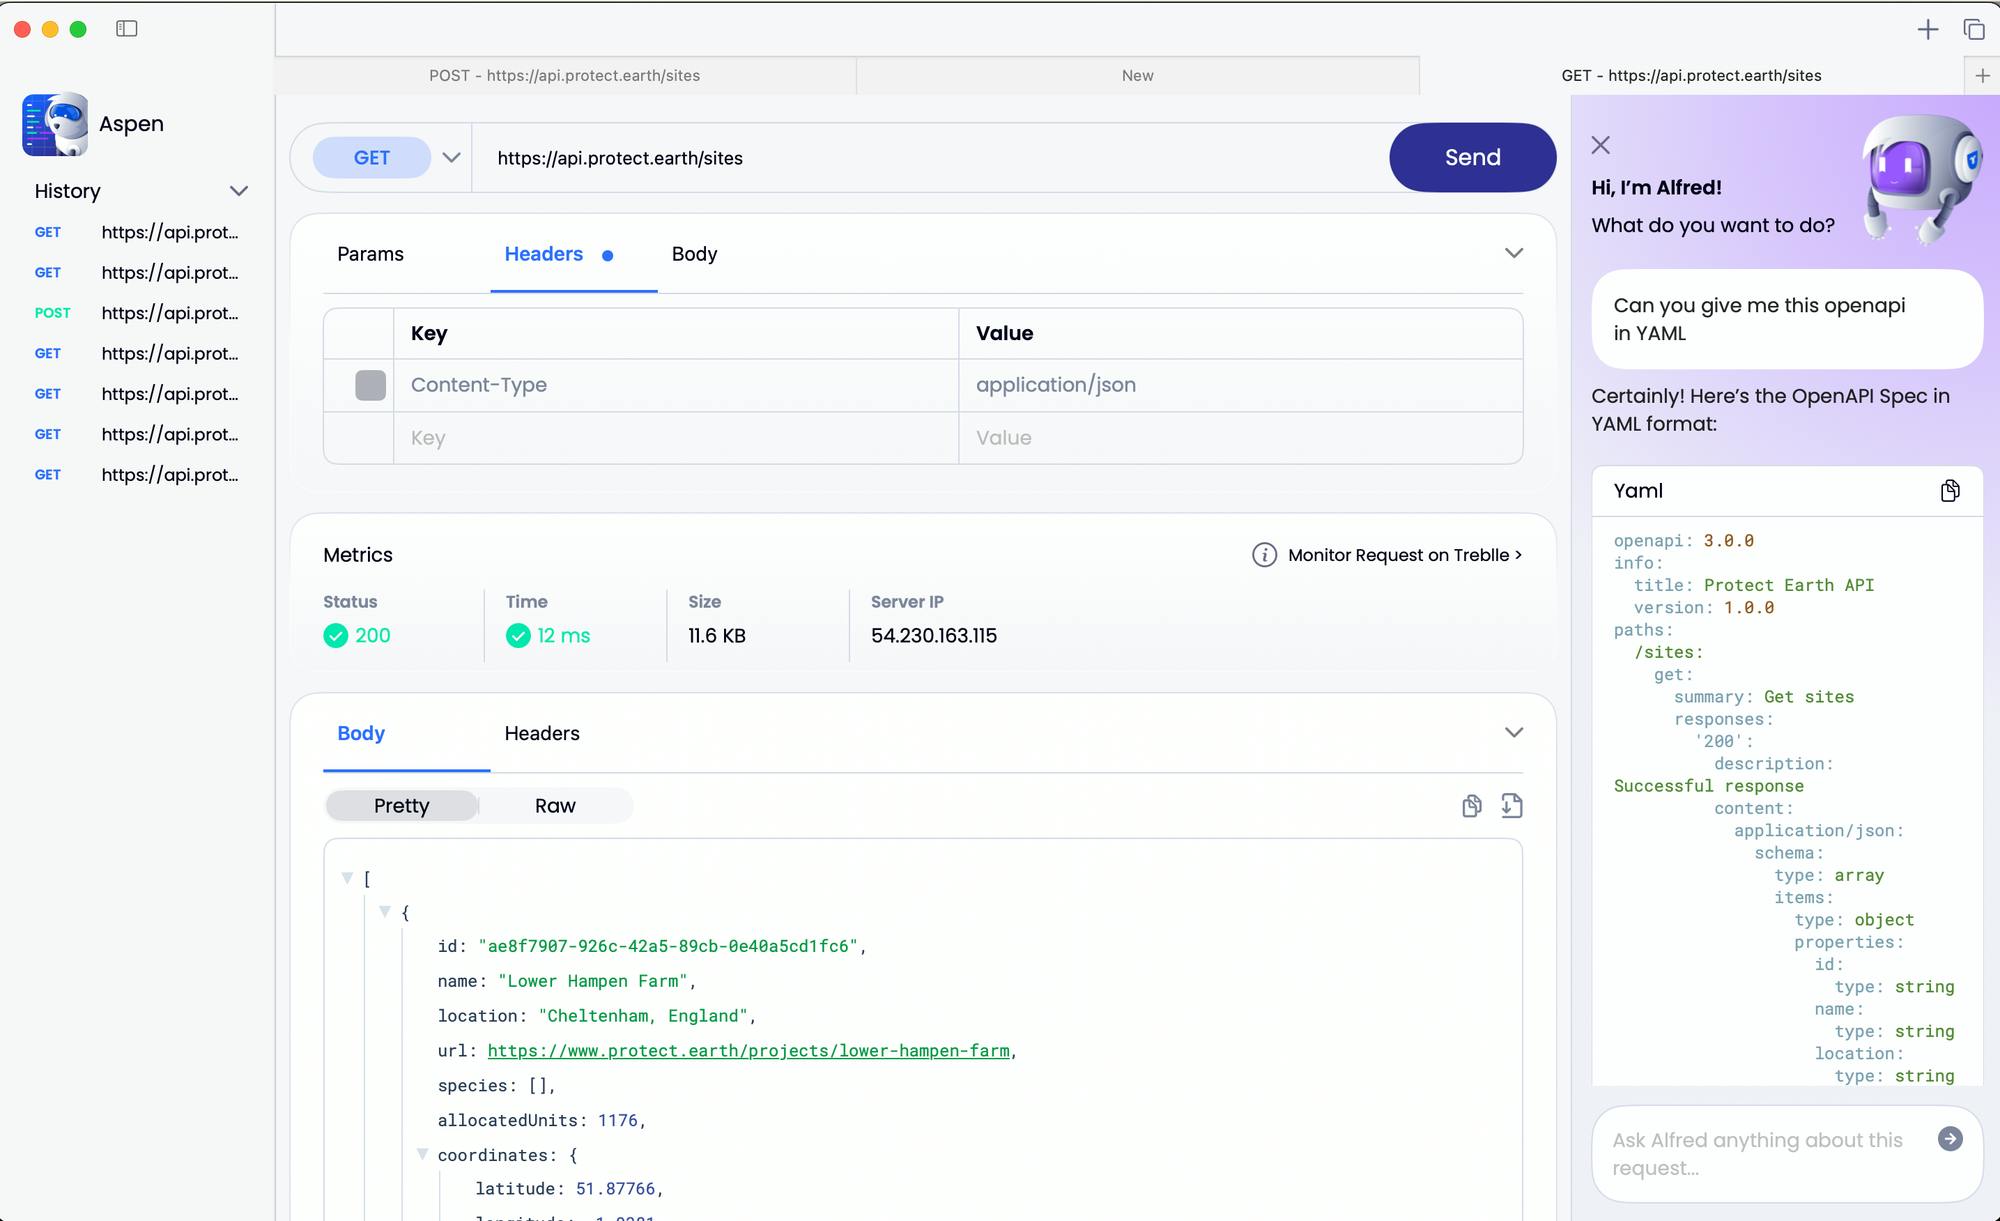Toggle Pretty view for response body
Image resolution: width=2000 pixels, height=1221 pixels.
[401, 805]
